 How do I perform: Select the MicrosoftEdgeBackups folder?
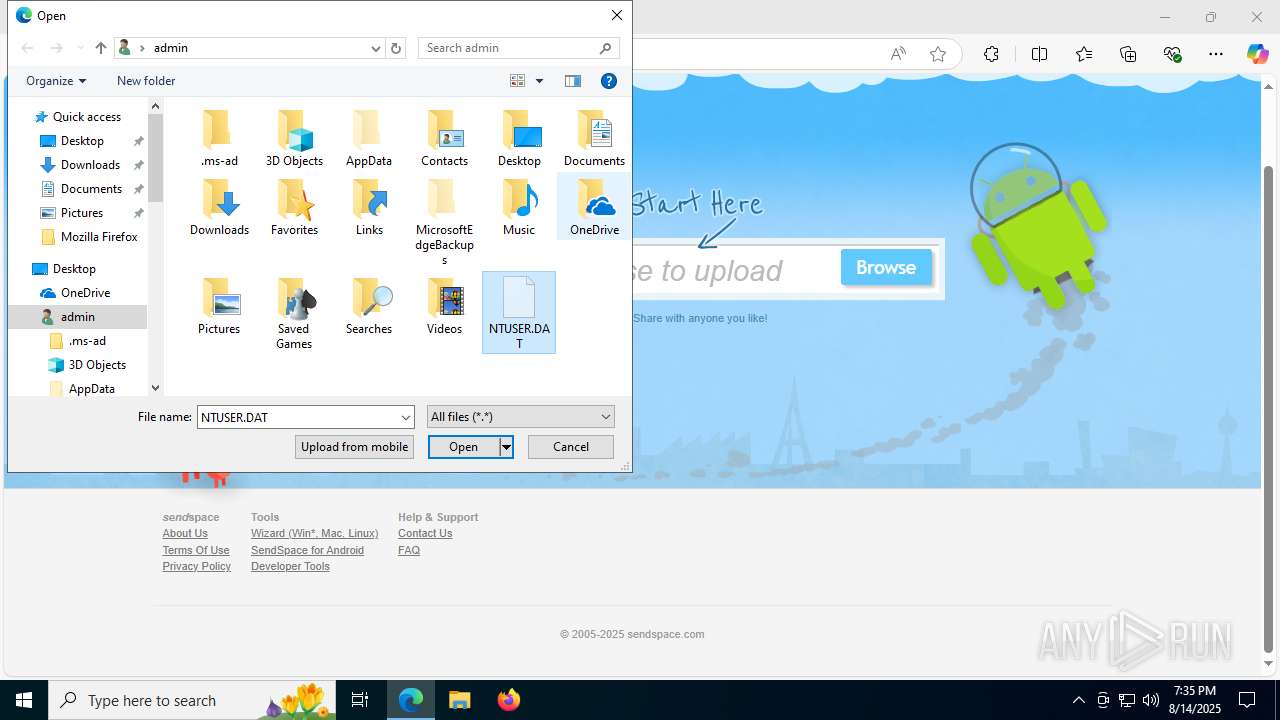click(x=444, y=223)
